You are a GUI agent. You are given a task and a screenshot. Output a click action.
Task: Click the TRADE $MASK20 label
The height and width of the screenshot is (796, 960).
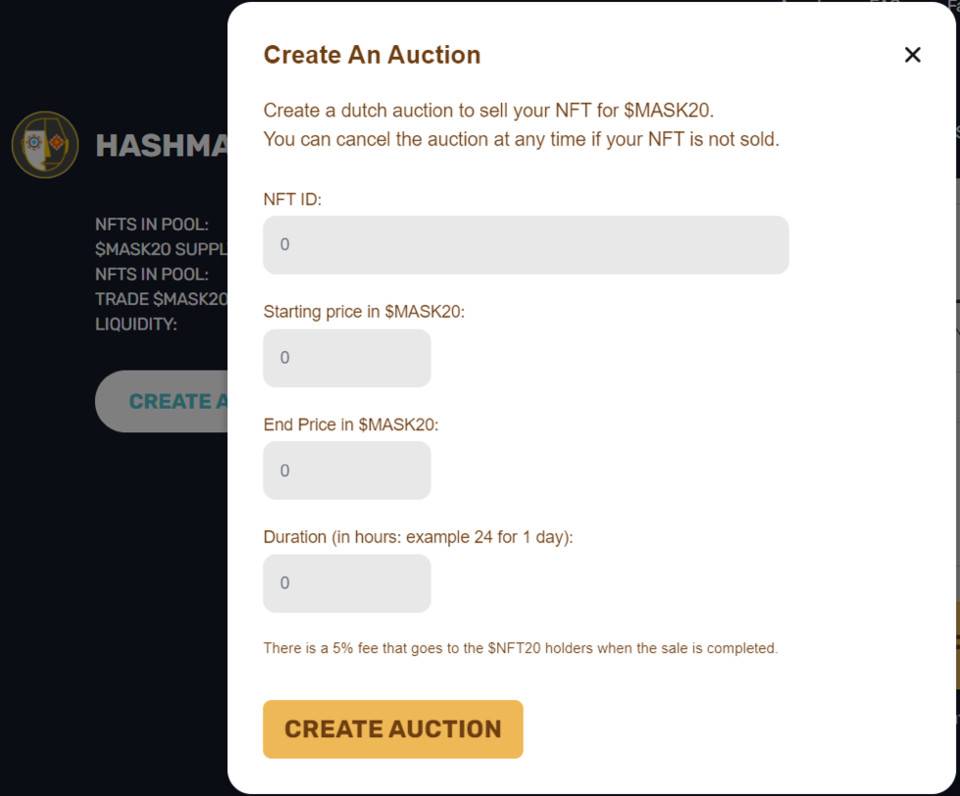pyautogui.click(x=161, y=299)
